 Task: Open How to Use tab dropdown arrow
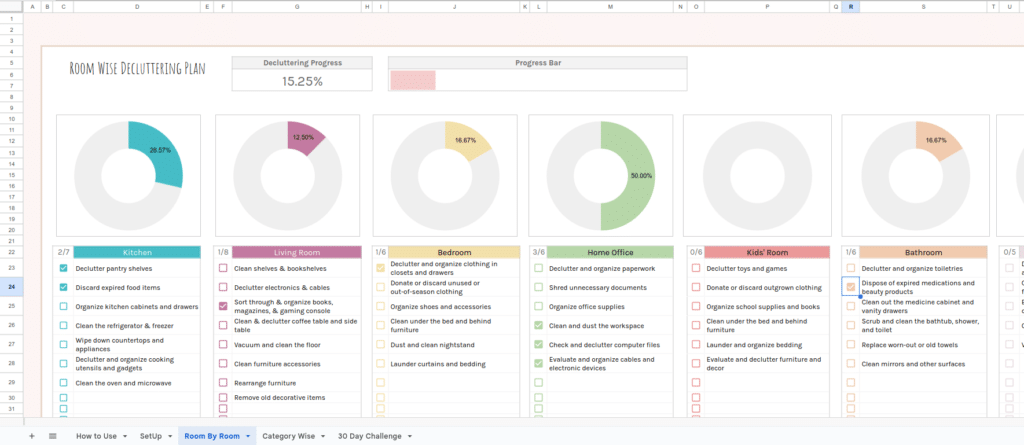point(124,437)
